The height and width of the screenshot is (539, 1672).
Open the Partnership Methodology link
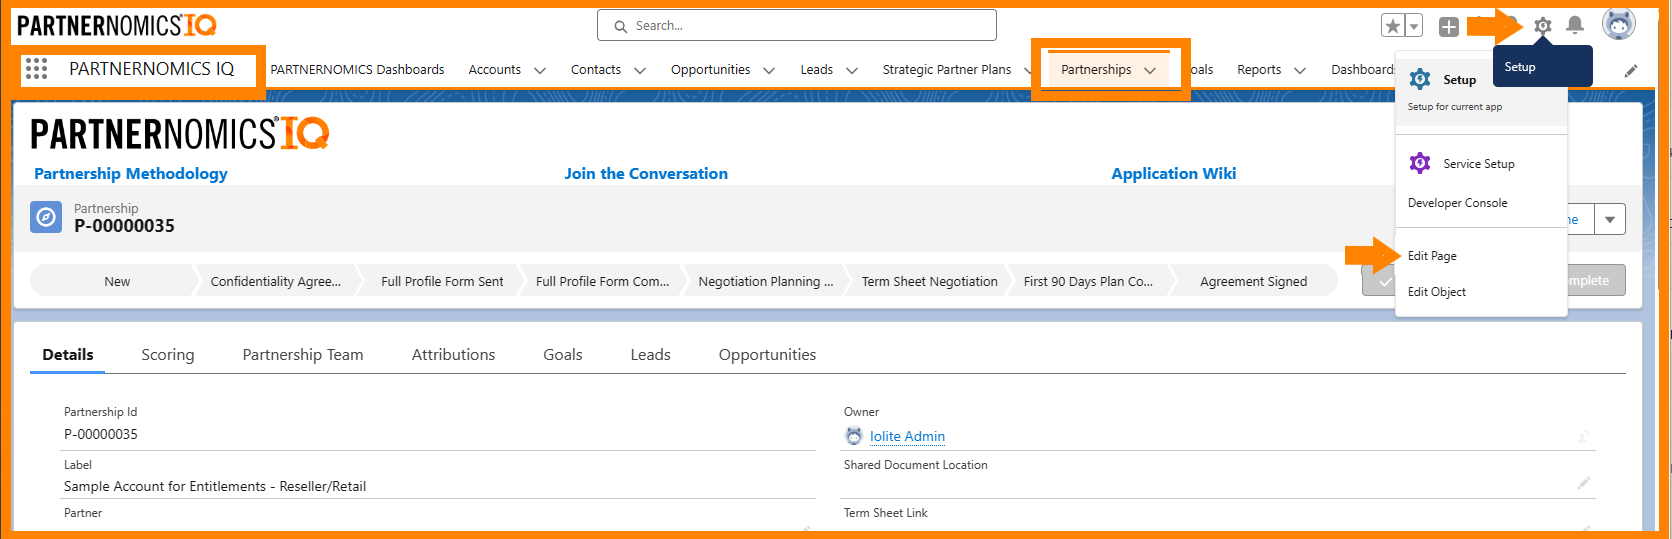tap(131, 173)
